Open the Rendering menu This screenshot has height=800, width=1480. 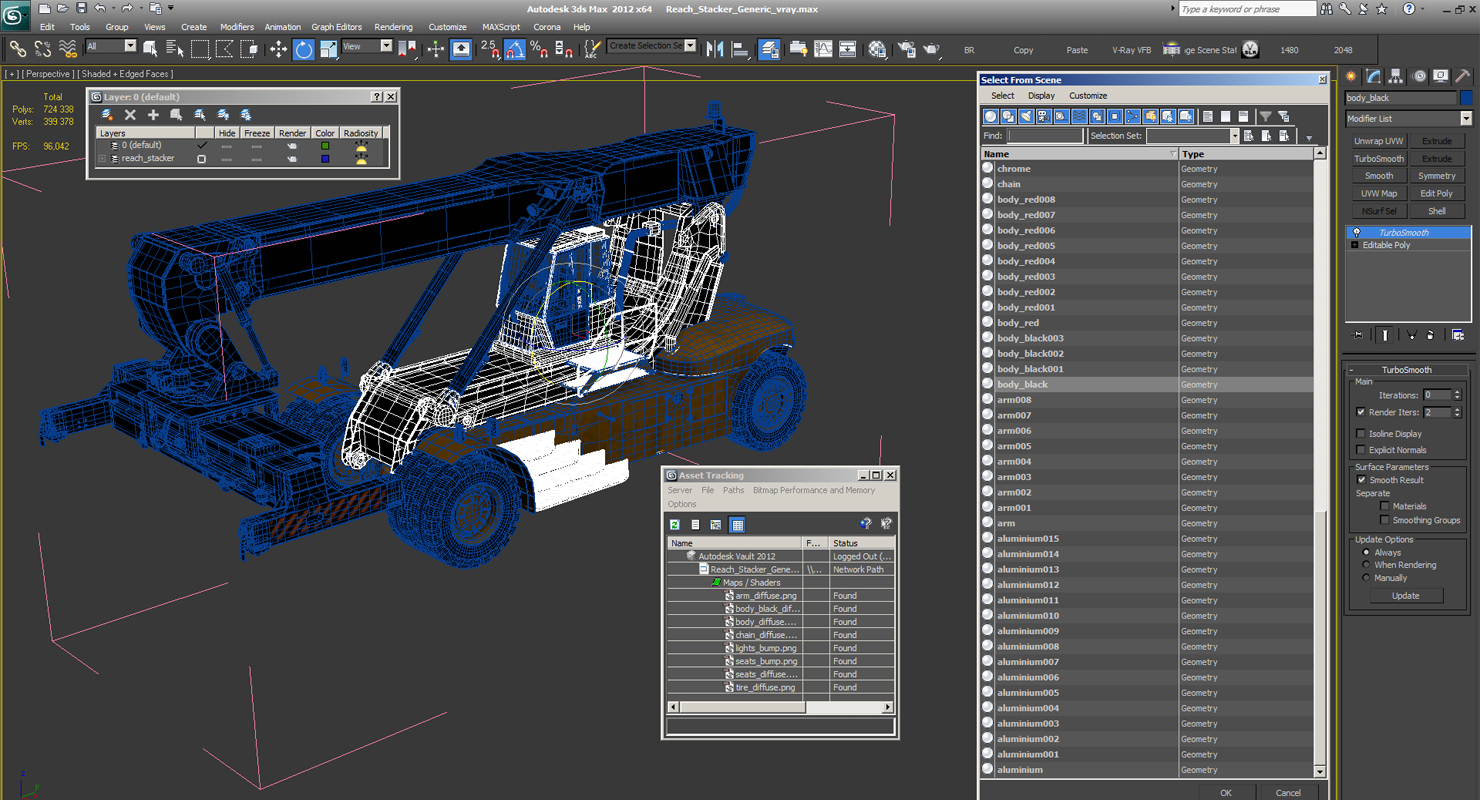click(393, 27)
